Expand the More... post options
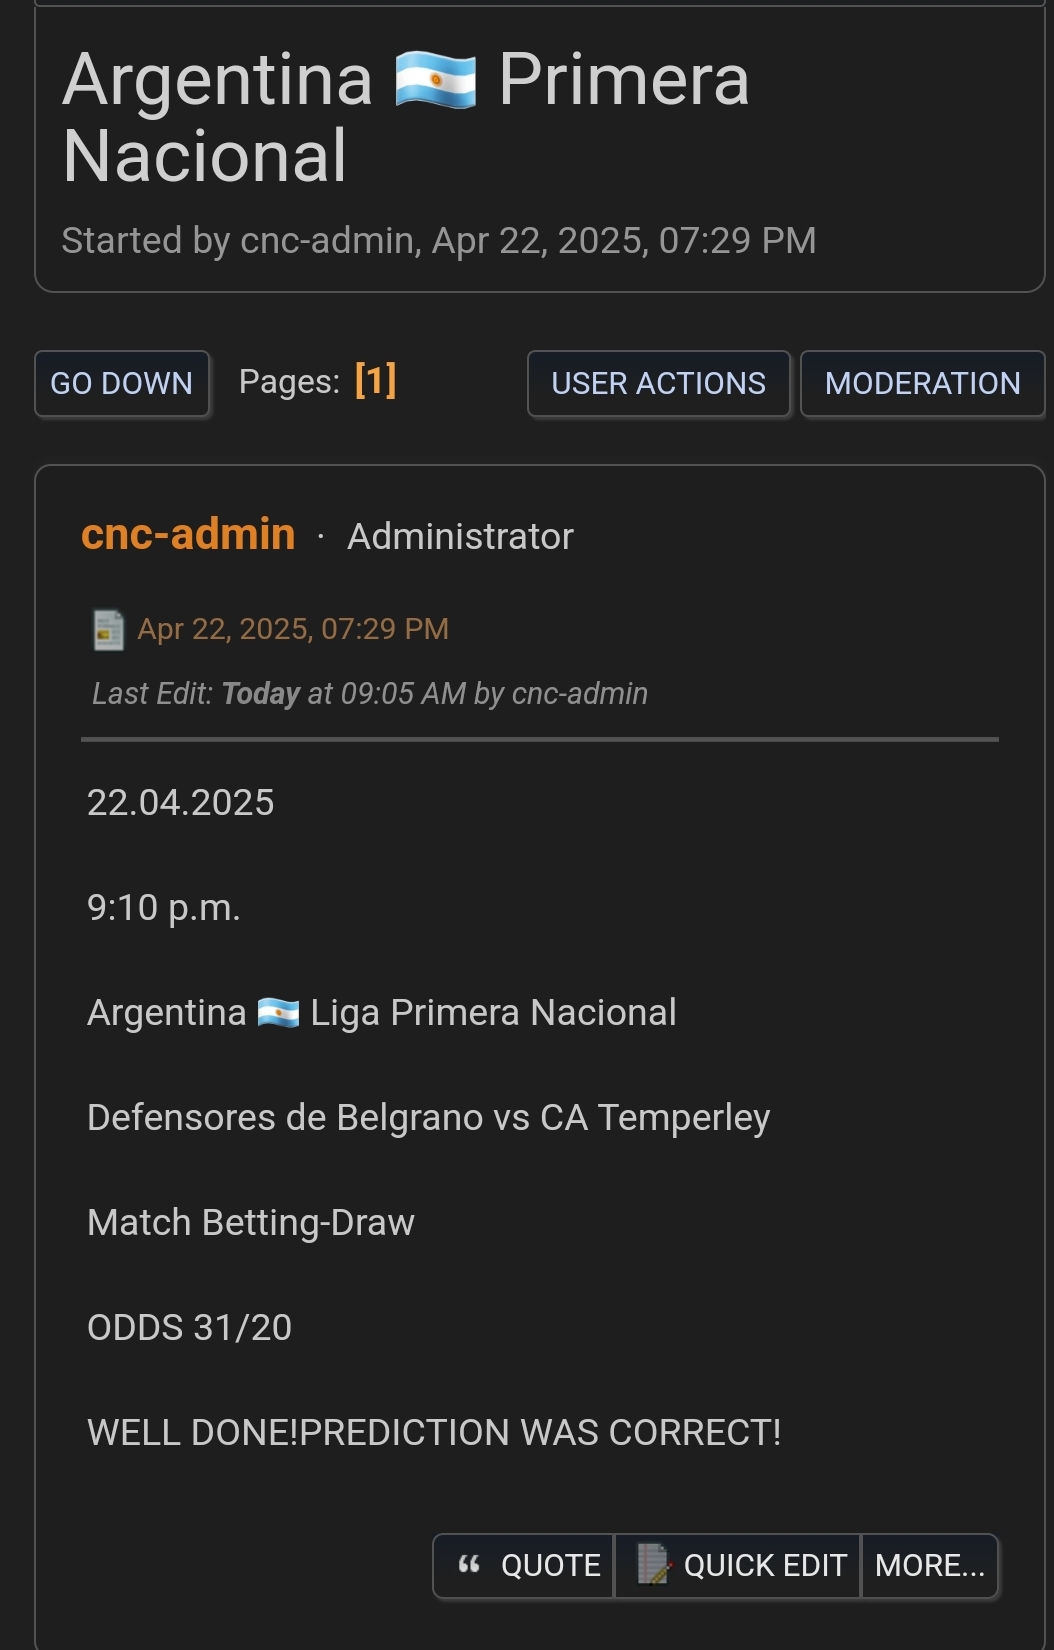The height and width of the screenshot is (1650, 1054). click(930, 1565)
